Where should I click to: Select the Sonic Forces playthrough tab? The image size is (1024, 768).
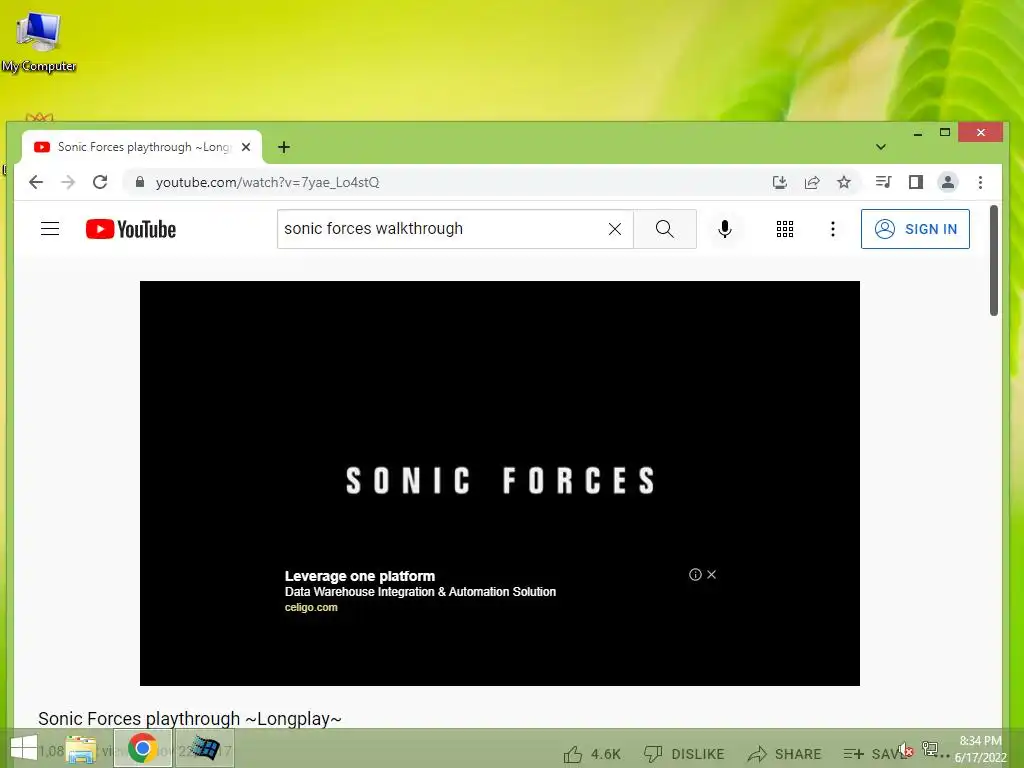click(x=142, y=147)
